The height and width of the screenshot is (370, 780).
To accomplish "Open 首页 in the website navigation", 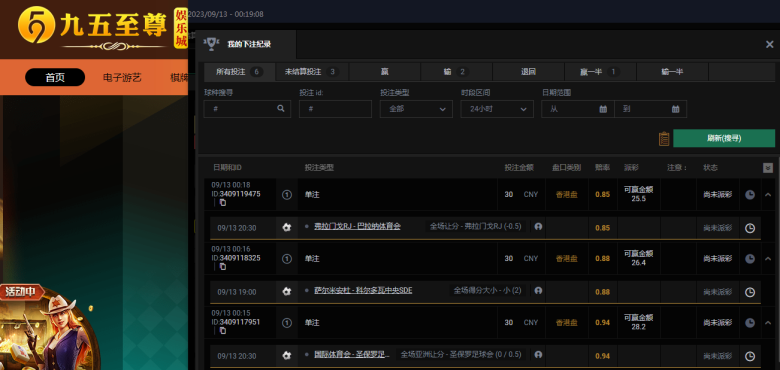I will pyautogui.click(x=55, y=78).
